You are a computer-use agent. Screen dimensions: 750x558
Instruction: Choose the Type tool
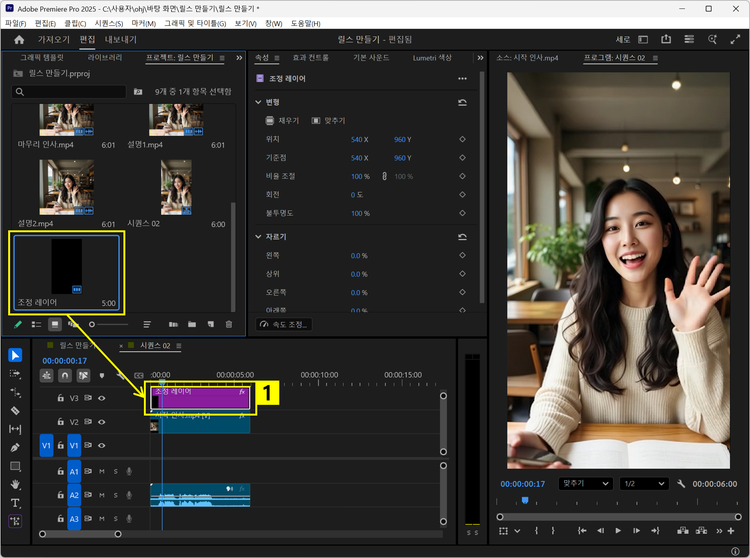tap(15, 503)
